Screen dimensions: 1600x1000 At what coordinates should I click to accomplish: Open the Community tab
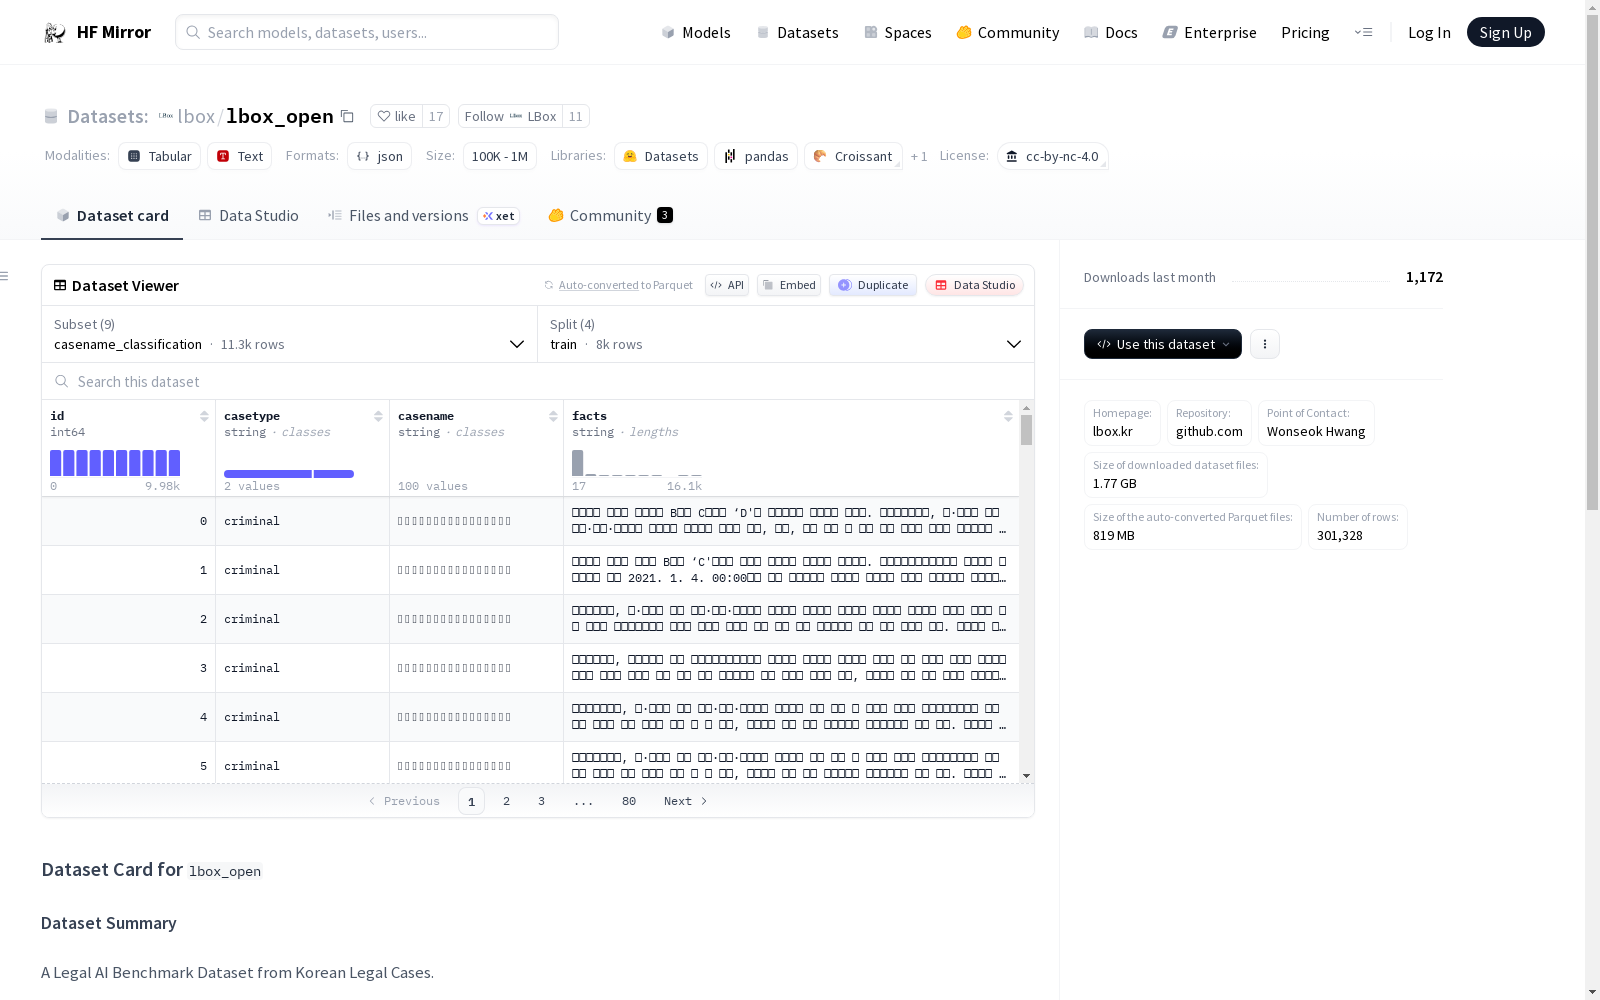(610, 216)
